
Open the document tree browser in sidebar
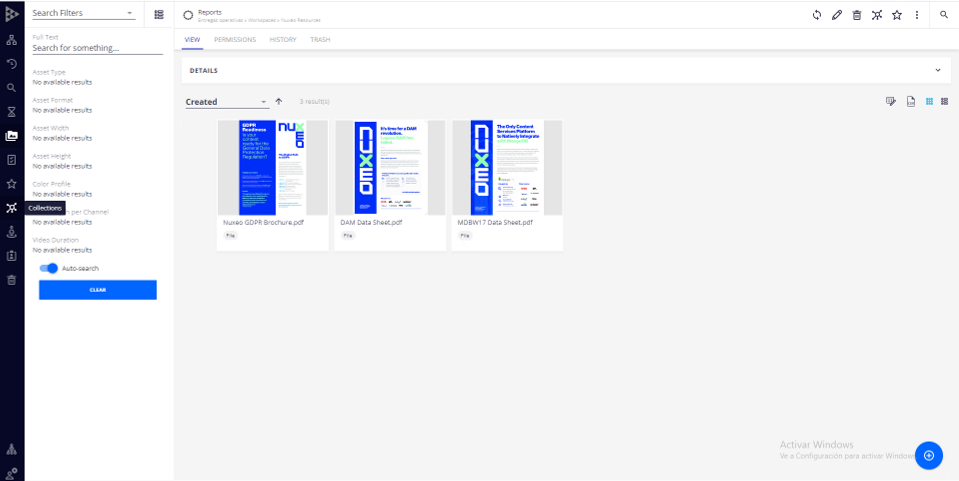click(x=11, y=40)
